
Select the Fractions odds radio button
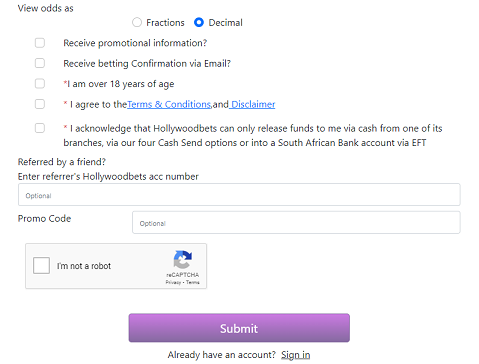137,22
